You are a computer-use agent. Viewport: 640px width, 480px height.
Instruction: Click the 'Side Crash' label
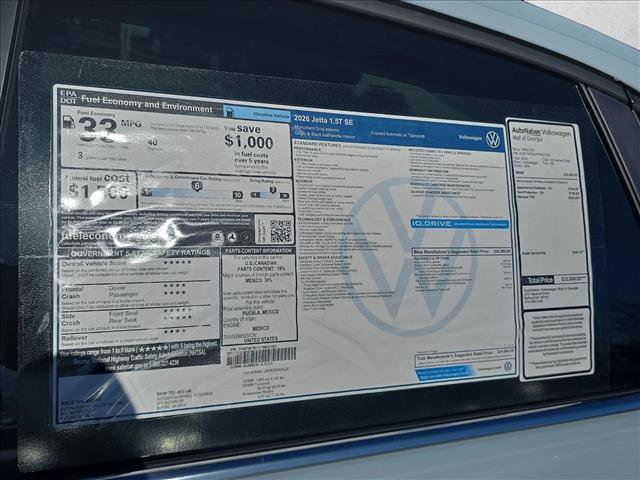[x=70, y=320]
